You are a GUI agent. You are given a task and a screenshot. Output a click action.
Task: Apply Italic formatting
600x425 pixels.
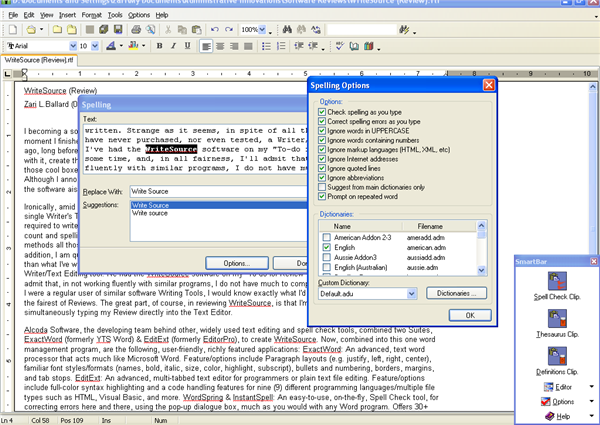(x=173, y=46)
